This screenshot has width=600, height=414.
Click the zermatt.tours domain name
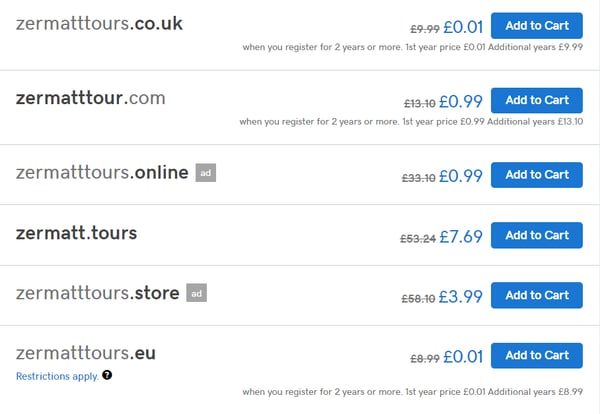(x=76, y=233)
